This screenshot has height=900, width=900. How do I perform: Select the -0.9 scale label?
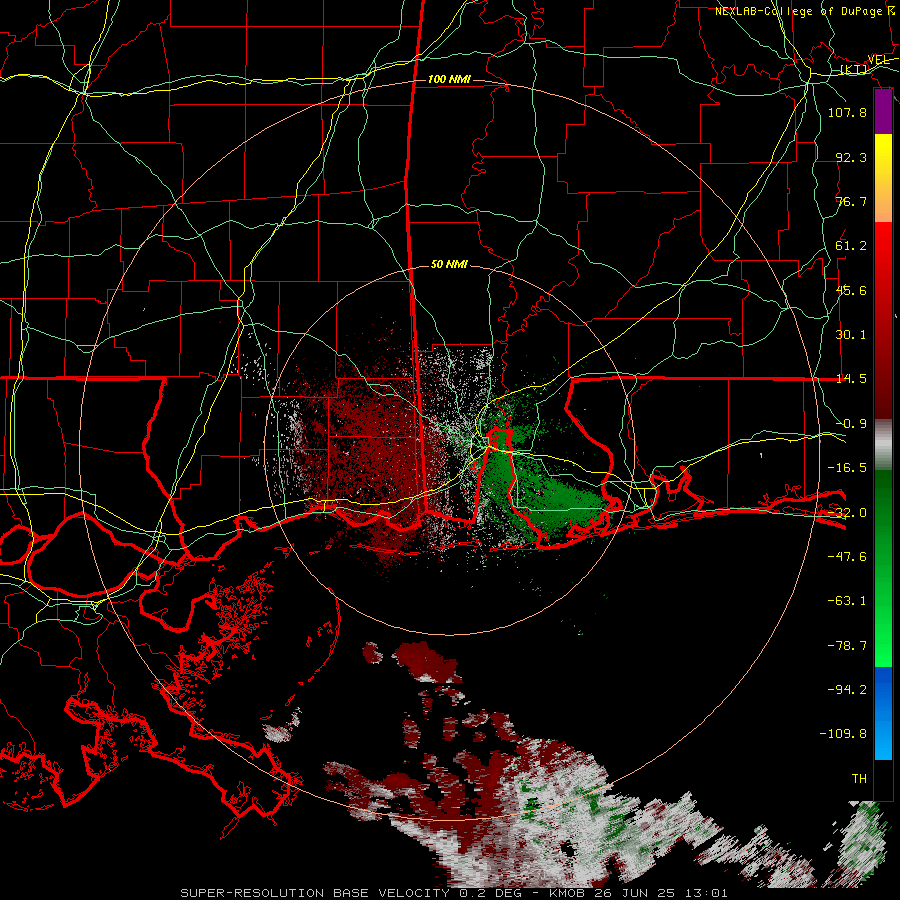point(851,424)
